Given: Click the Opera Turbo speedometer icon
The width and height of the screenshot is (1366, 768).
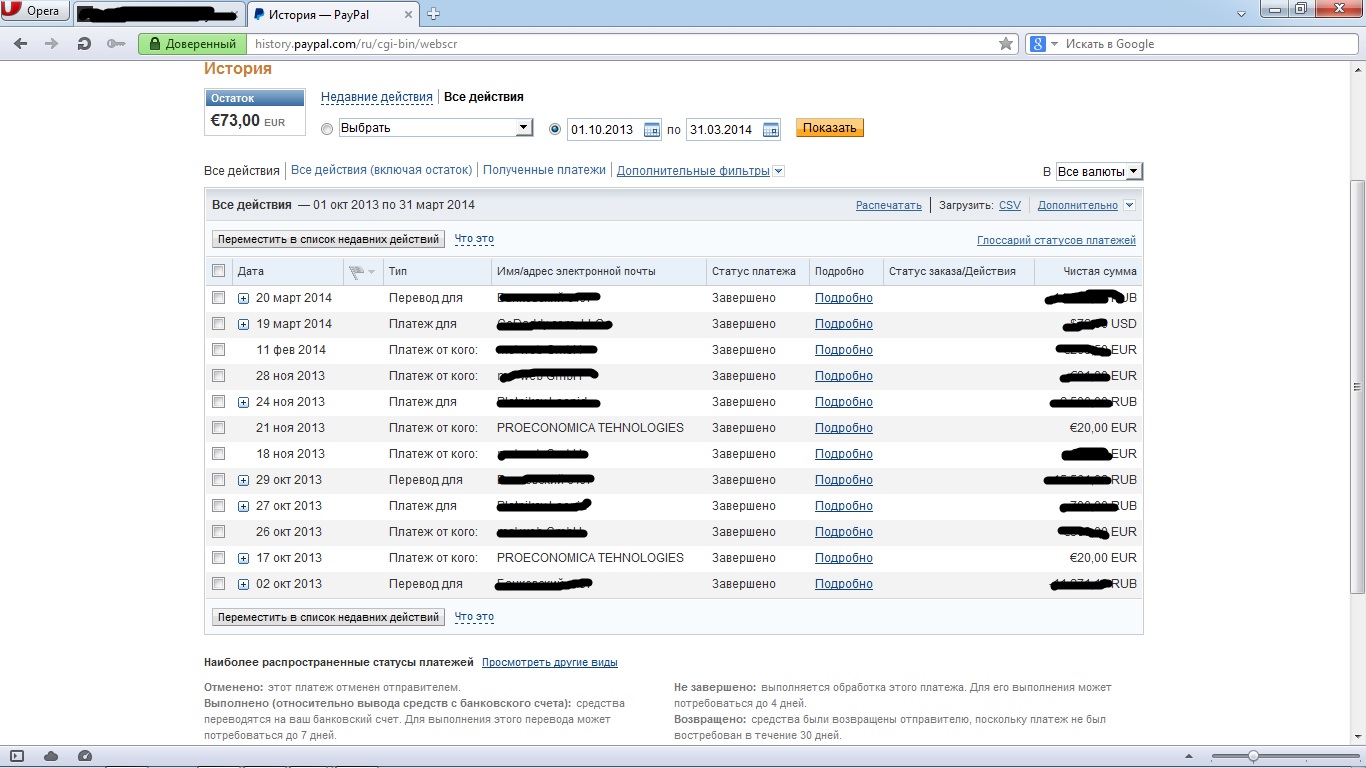Looking at the screenshot, I should coord(85,756).
